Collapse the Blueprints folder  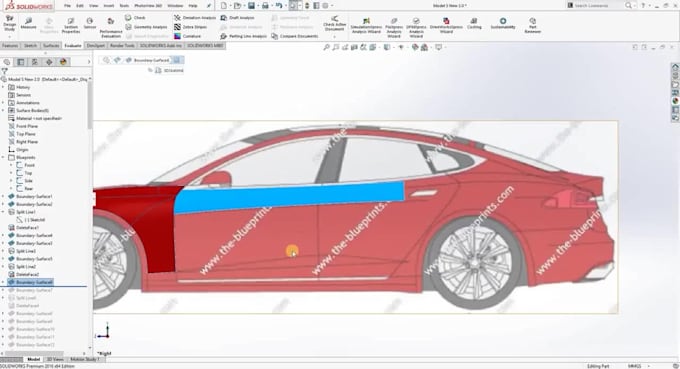click(x=3, y=157)
